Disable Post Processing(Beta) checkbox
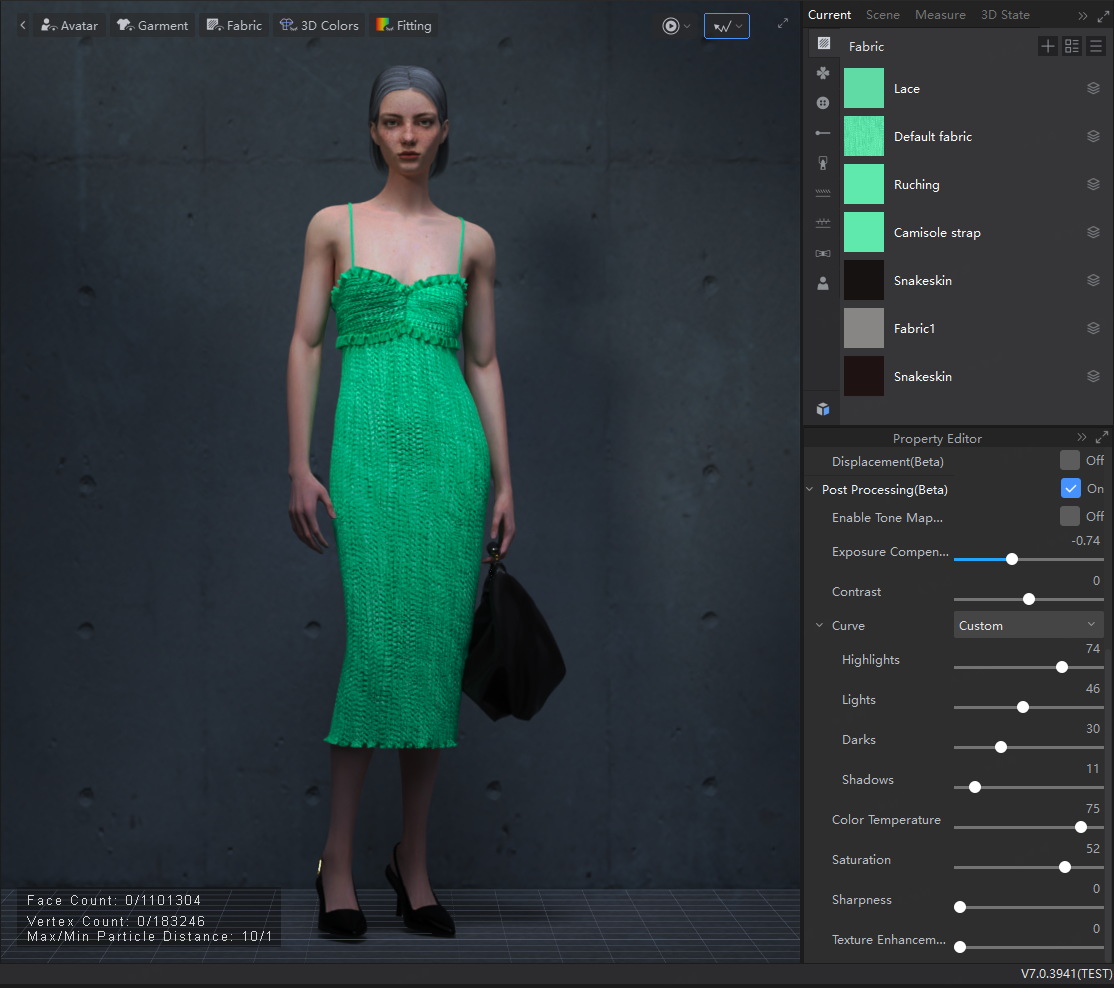1114x988 pixels. click(1070, 489)
